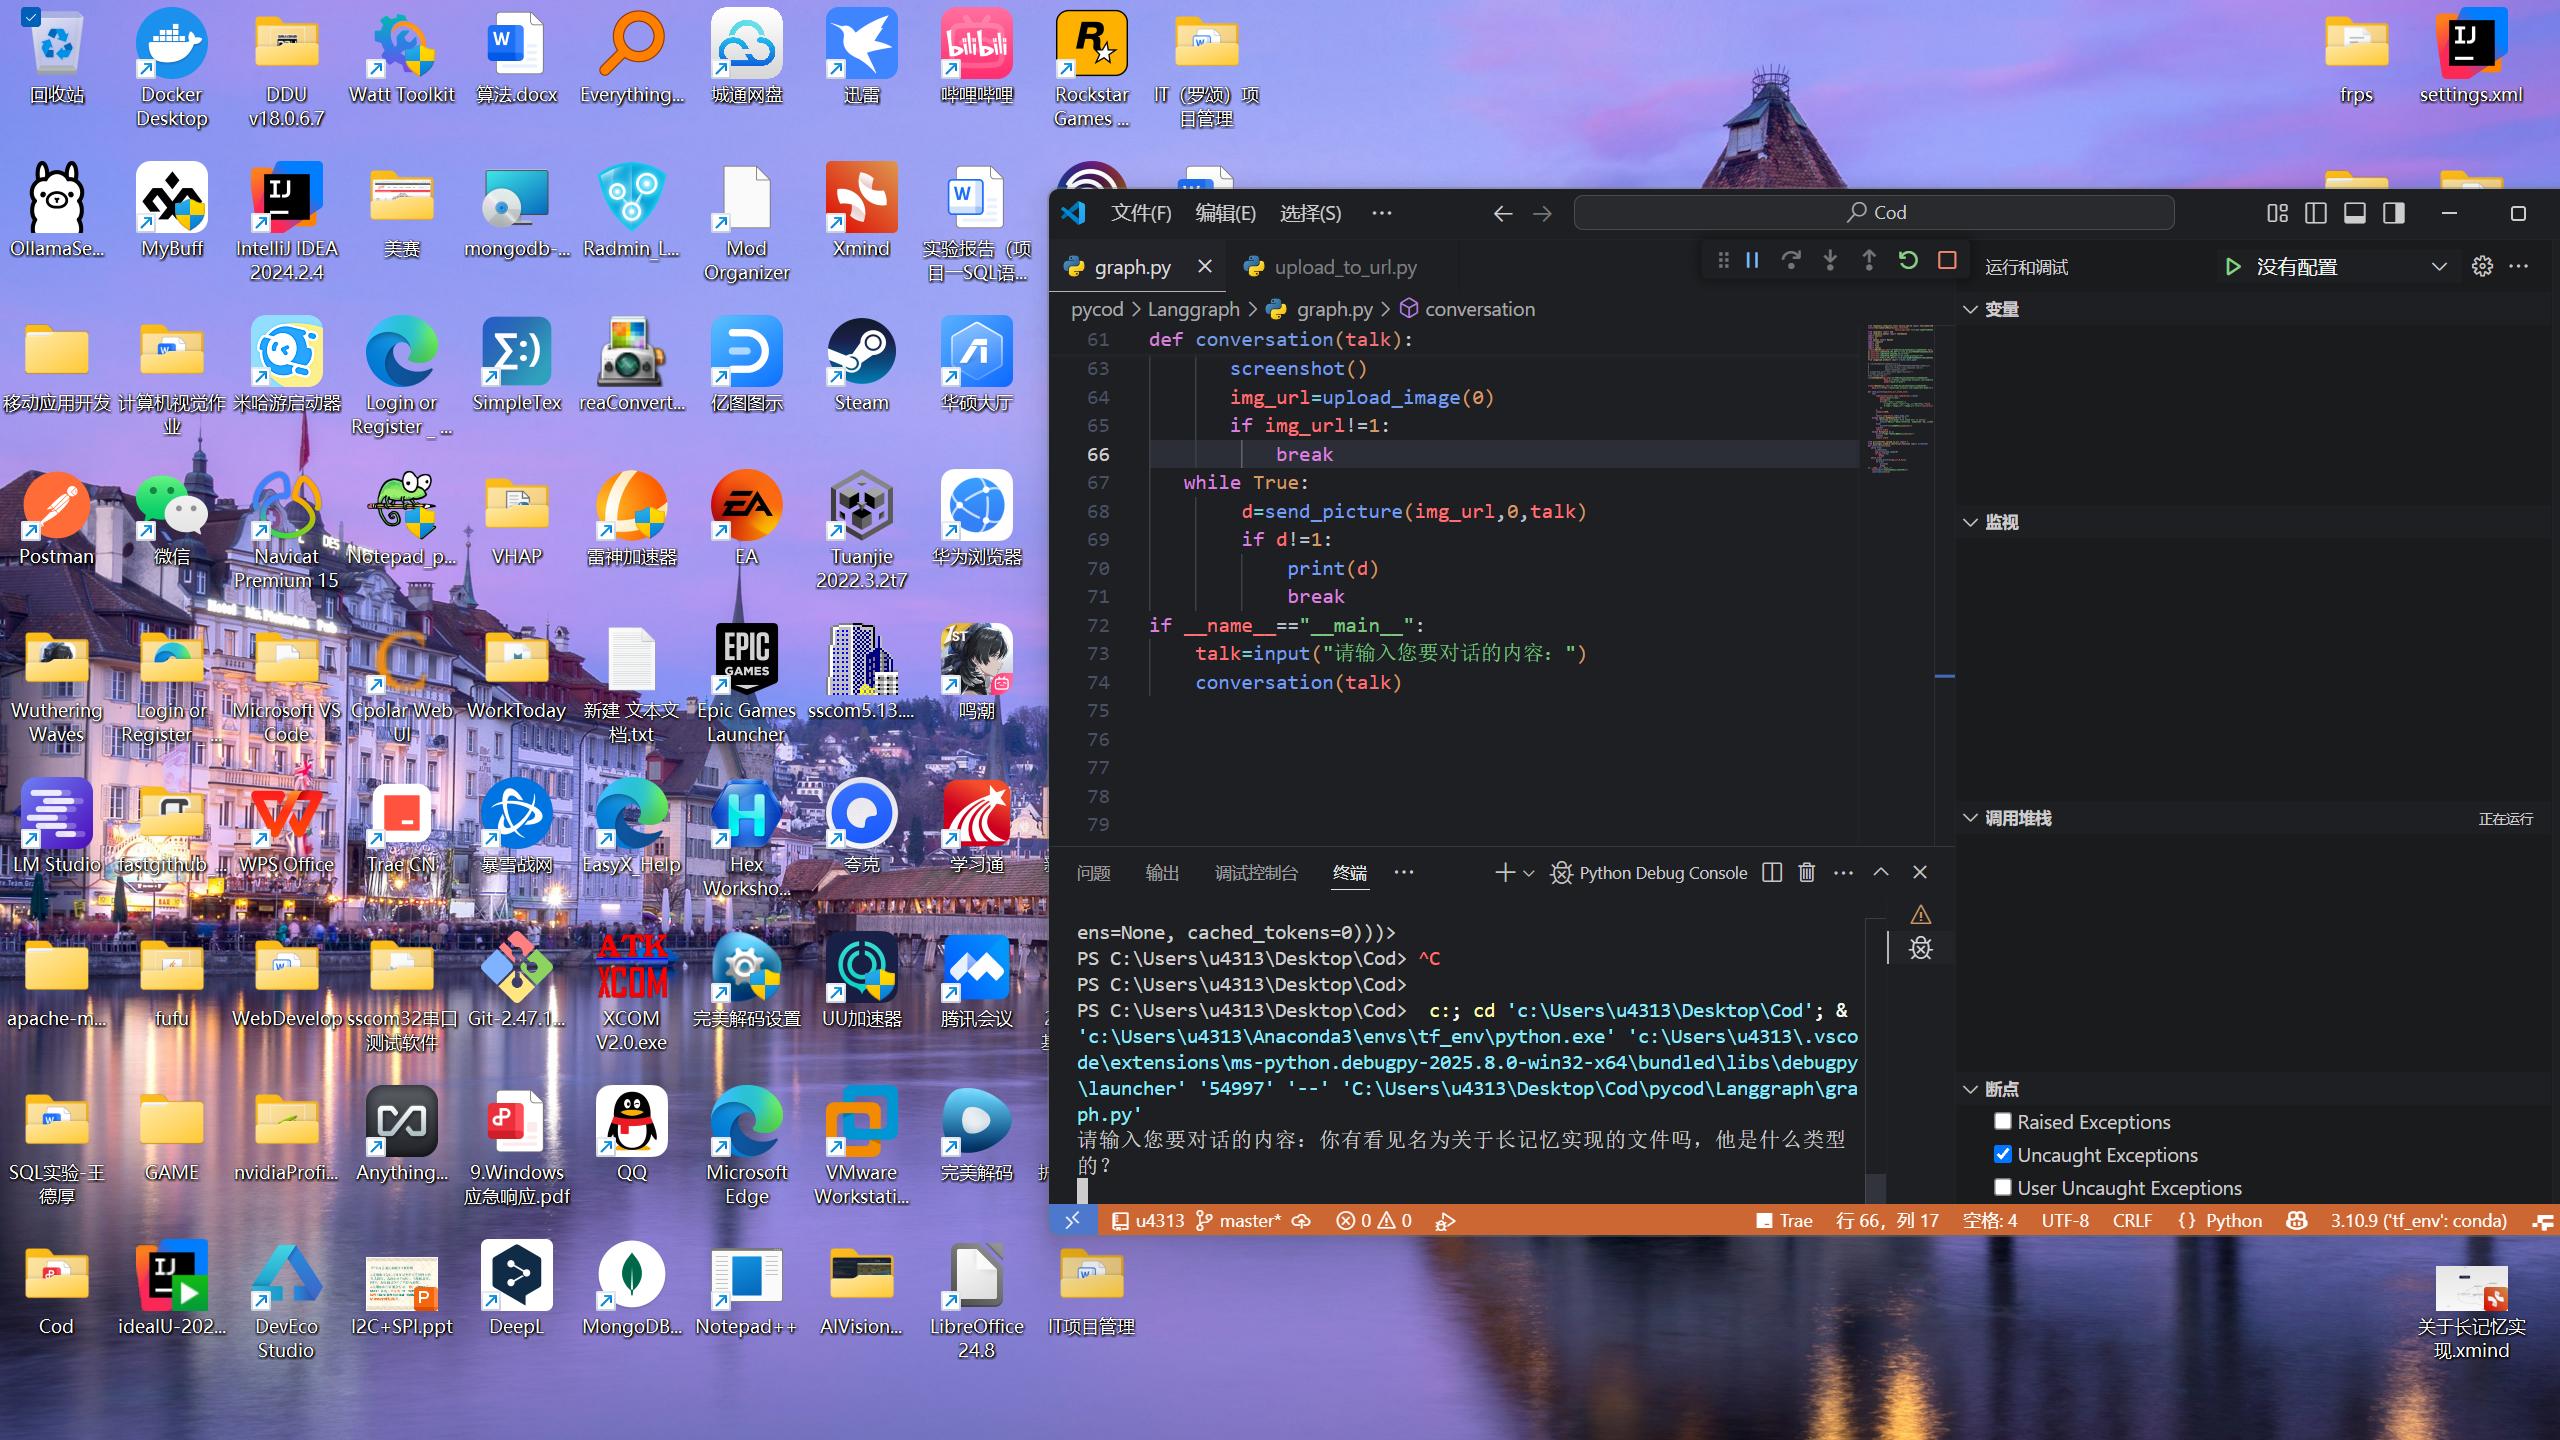2560x1440 pixels.
Task: Select the Postman desktop icon
Action: [x=56, y=518]
